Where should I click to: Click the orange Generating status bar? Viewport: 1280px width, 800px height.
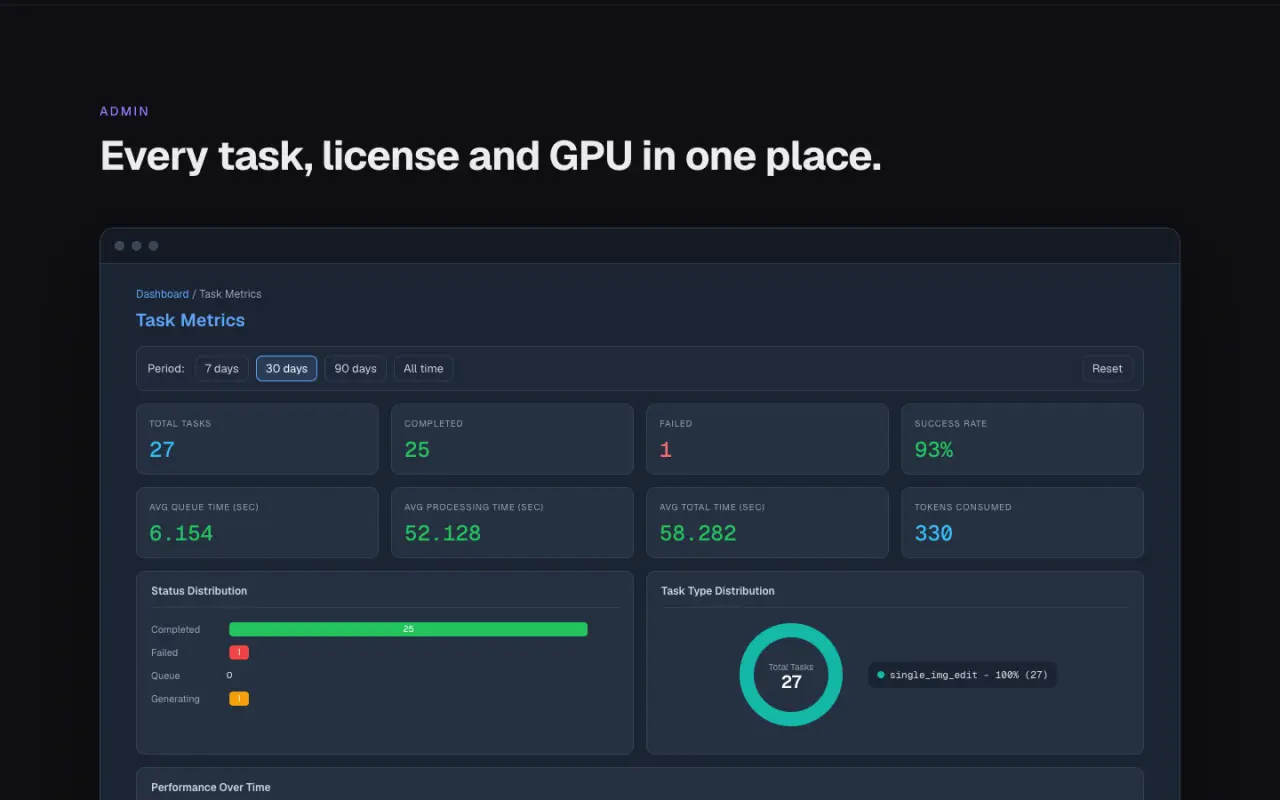239,699
